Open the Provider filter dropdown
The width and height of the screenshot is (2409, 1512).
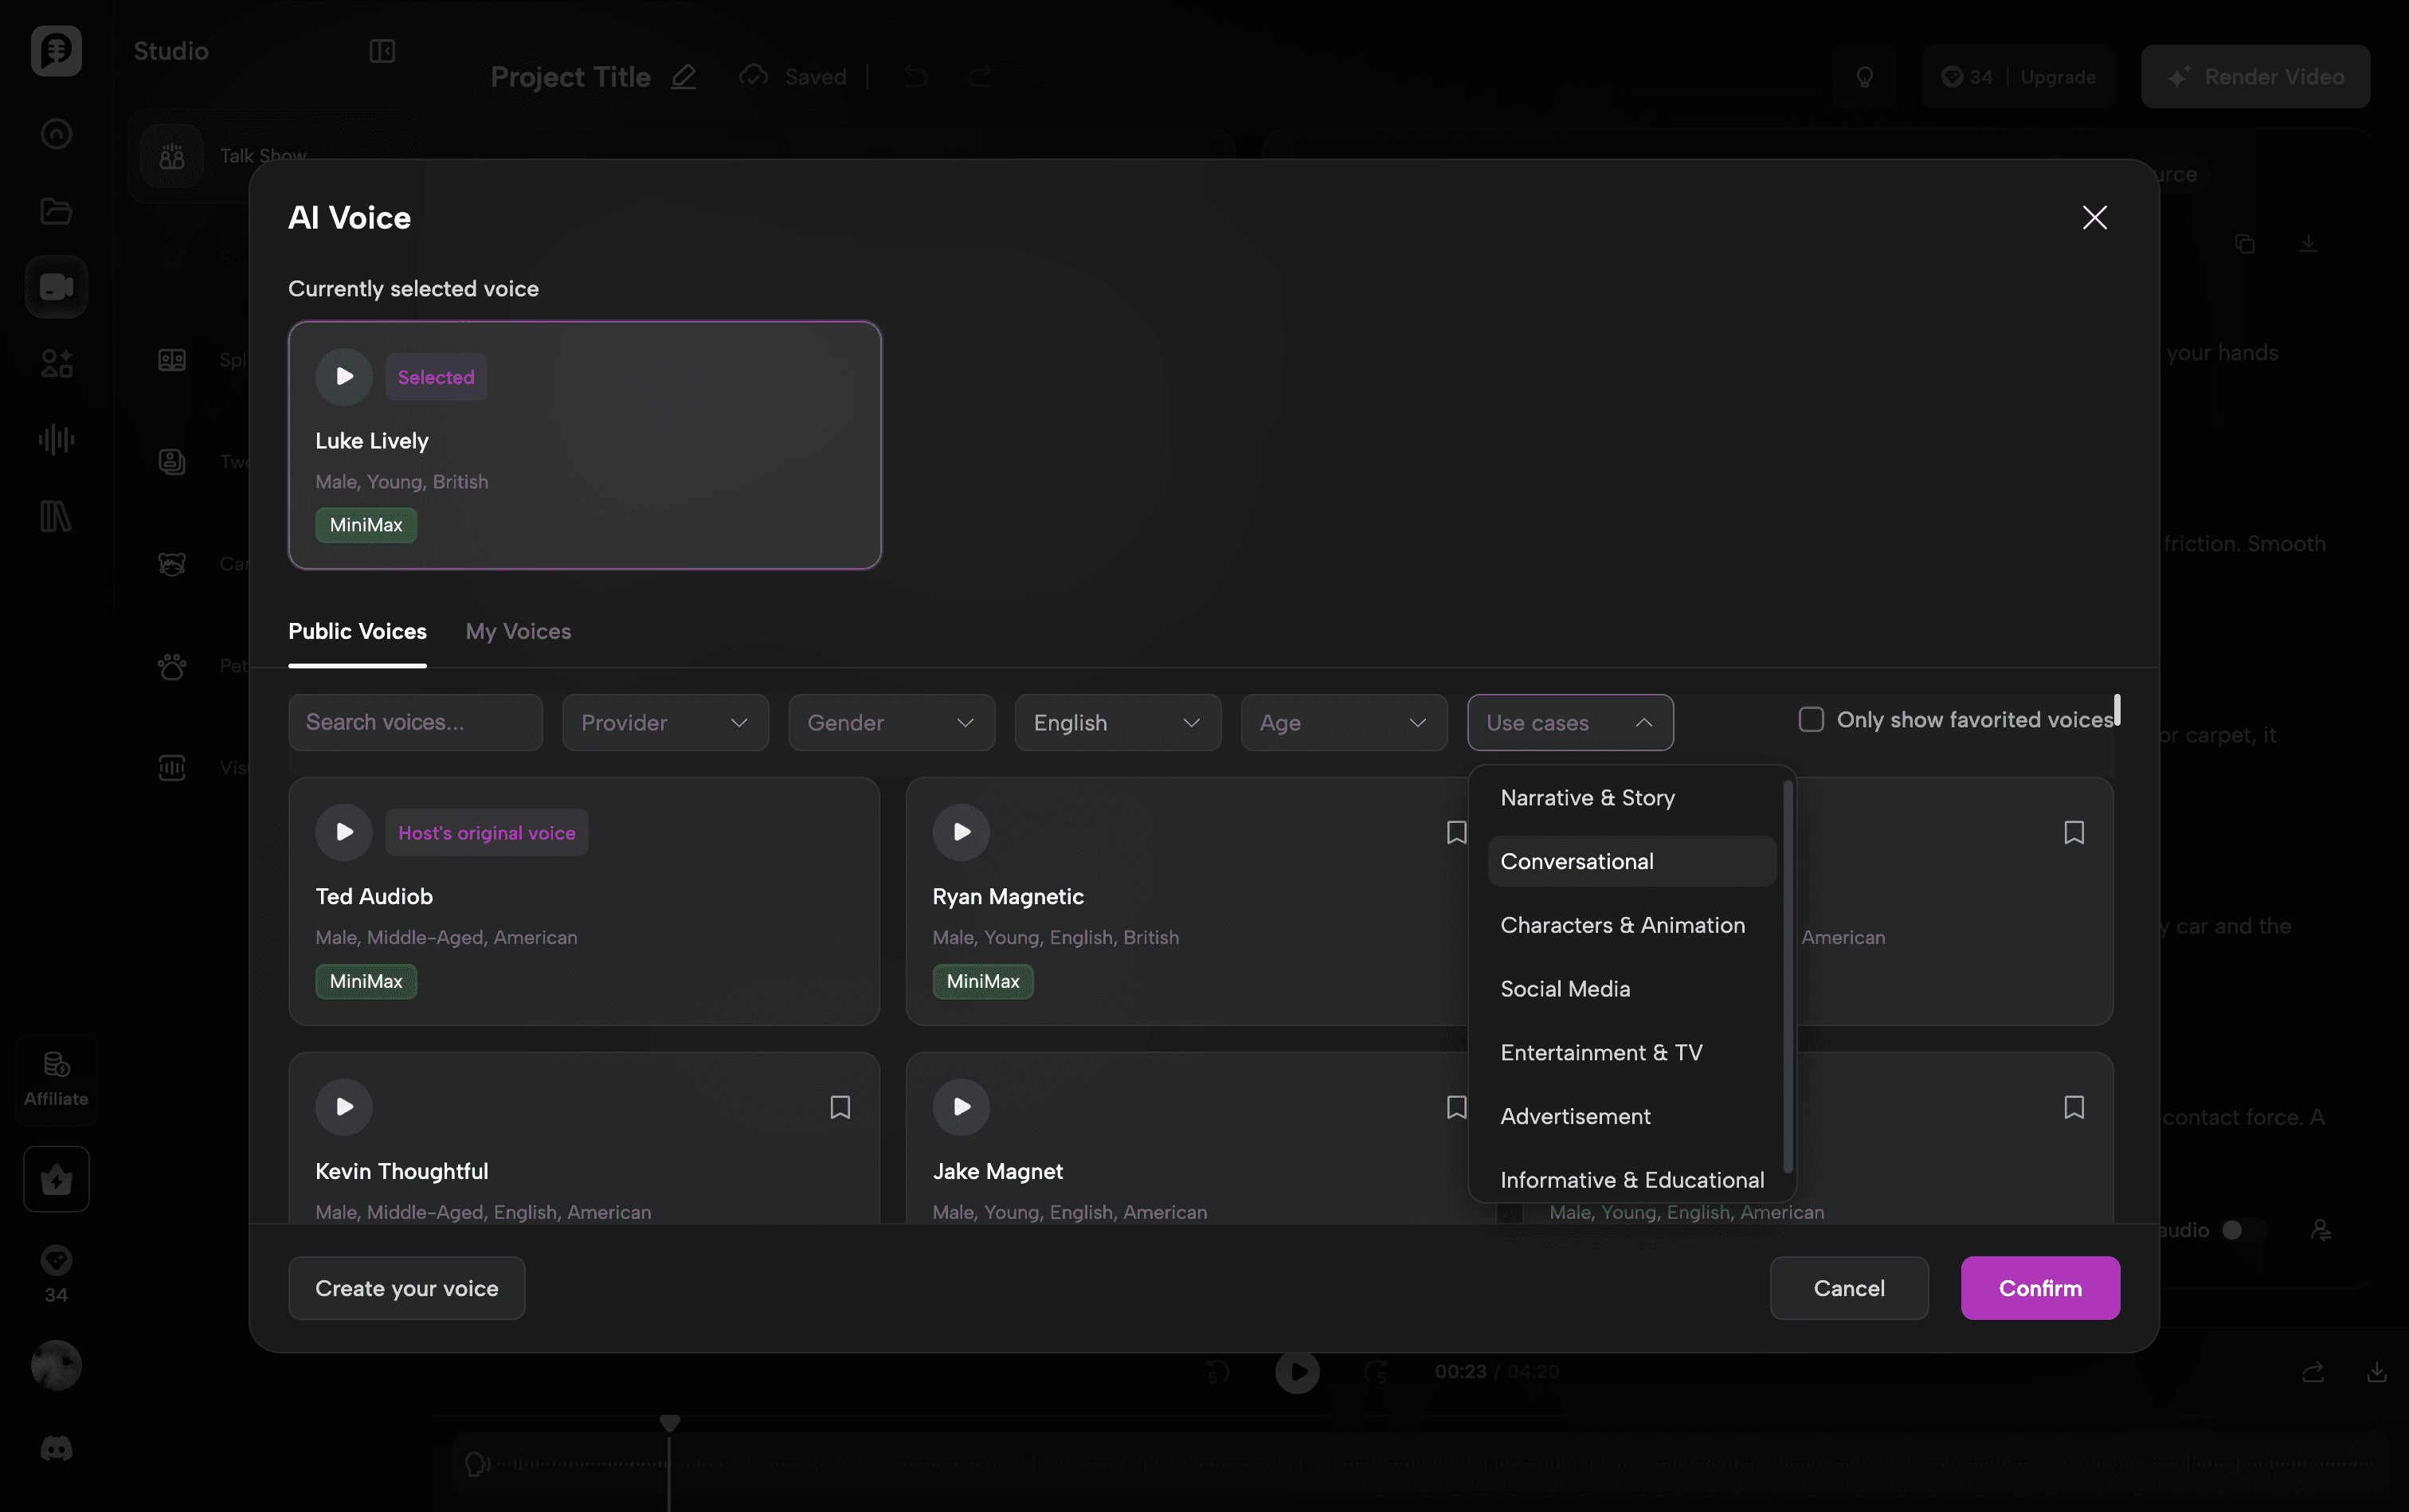[x=665, y=723]
